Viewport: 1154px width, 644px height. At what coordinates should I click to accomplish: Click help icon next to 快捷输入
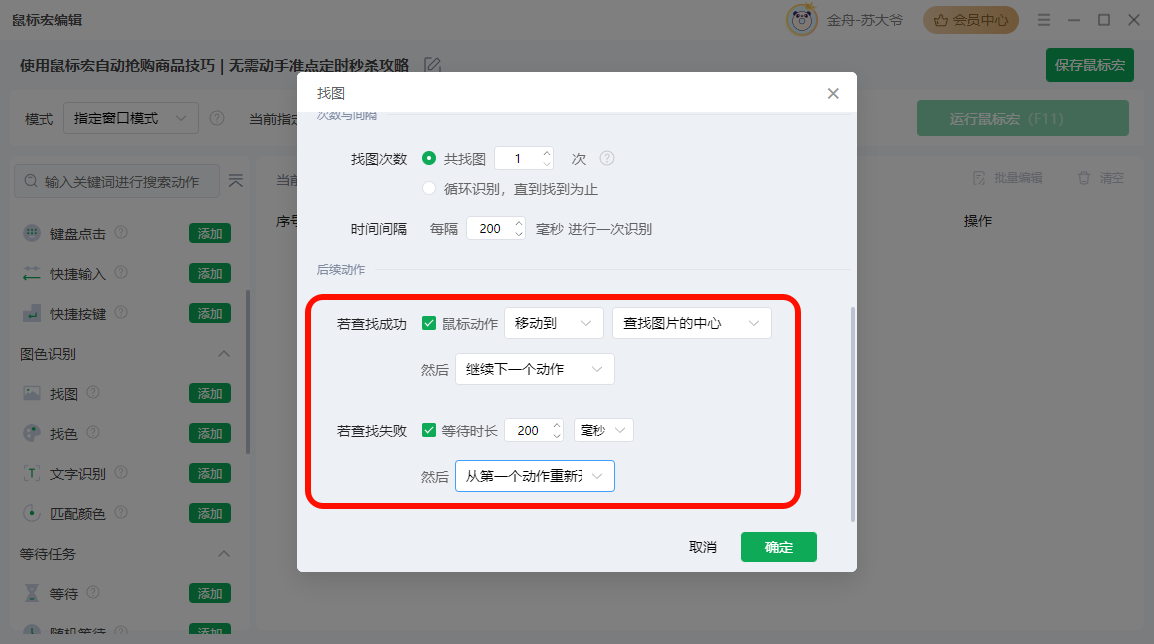121,272
